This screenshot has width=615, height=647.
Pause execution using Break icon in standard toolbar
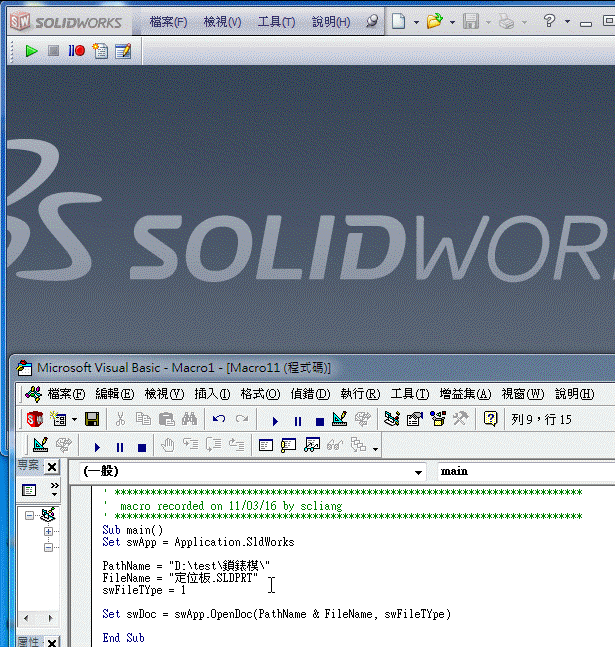pyautogui.click(x=298, y=421)
